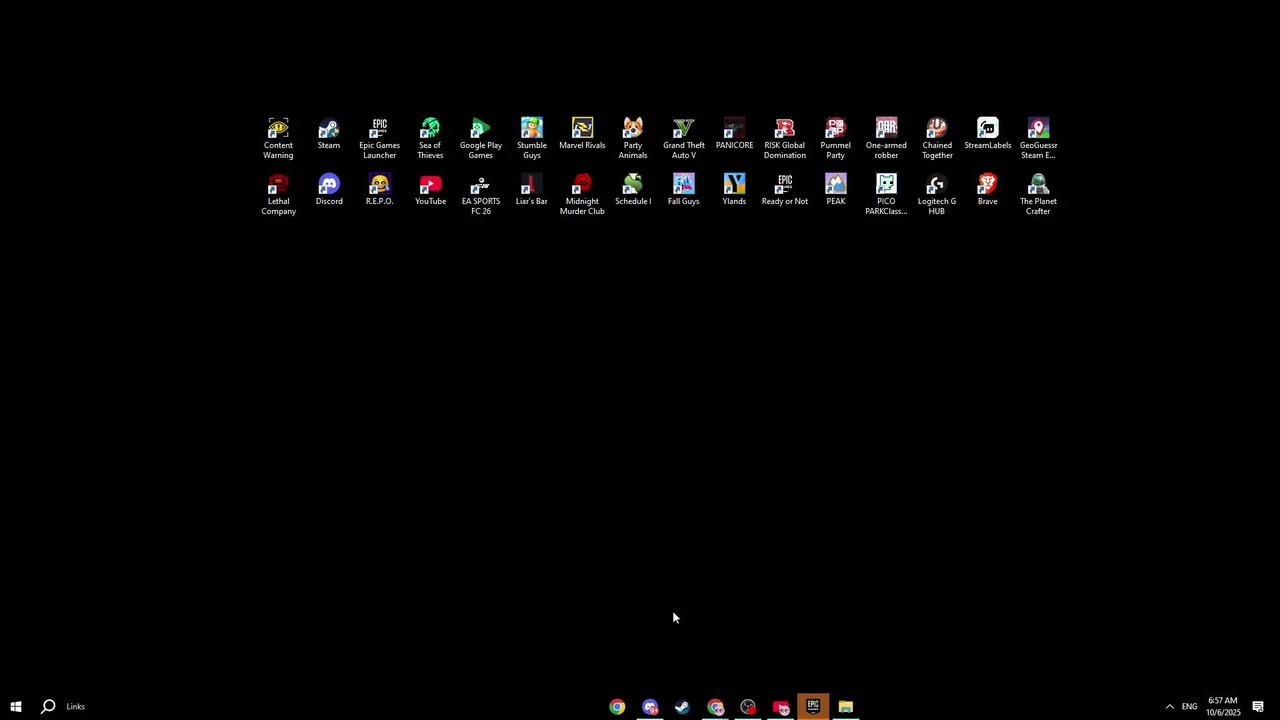Select the Sea of Thieves shortcut
This screenshot has height=720, width=1280.
[430, 138]
